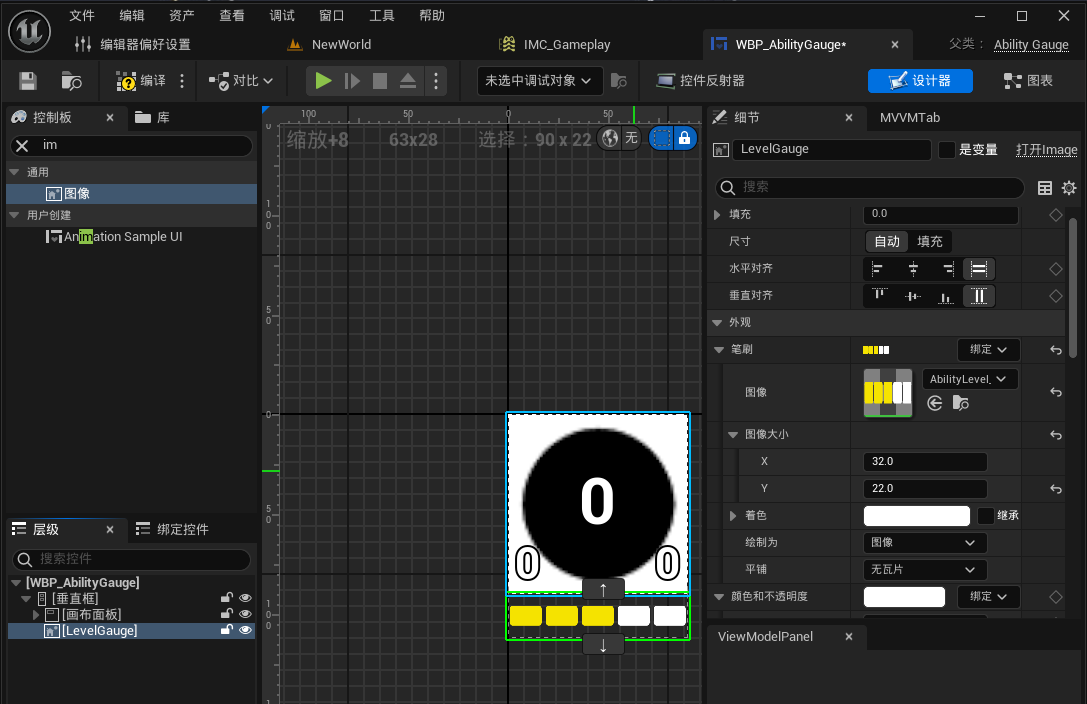Image resolution: width=1087 pixels, height=704 pixels.
Task: Set horizontal alignment to left
Action: 878,269
